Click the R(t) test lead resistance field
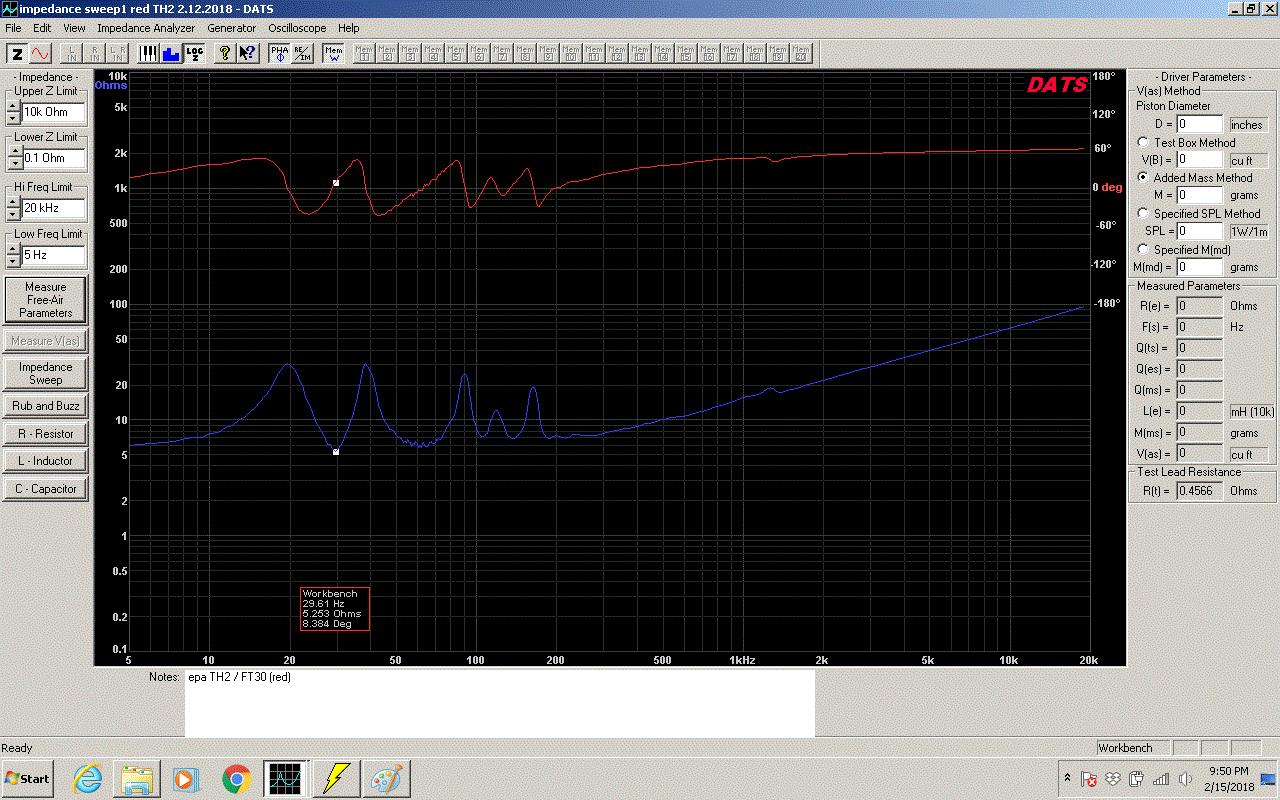The image size is (1280, 800). tap(1199, 491)
